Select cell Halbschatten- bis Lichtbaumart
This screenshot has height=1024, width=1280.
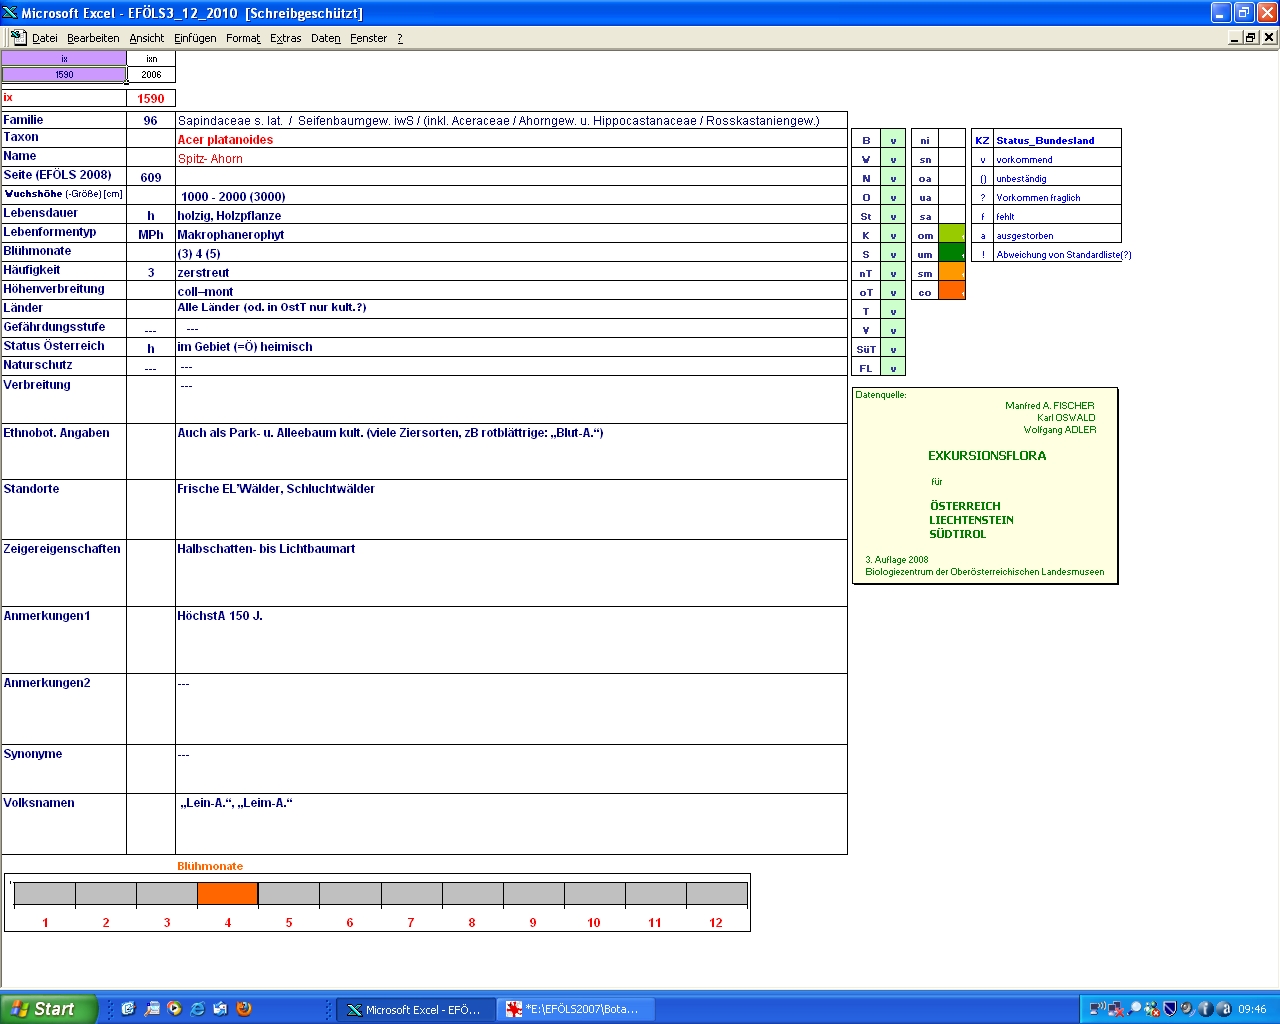click(x=511, y=573)
